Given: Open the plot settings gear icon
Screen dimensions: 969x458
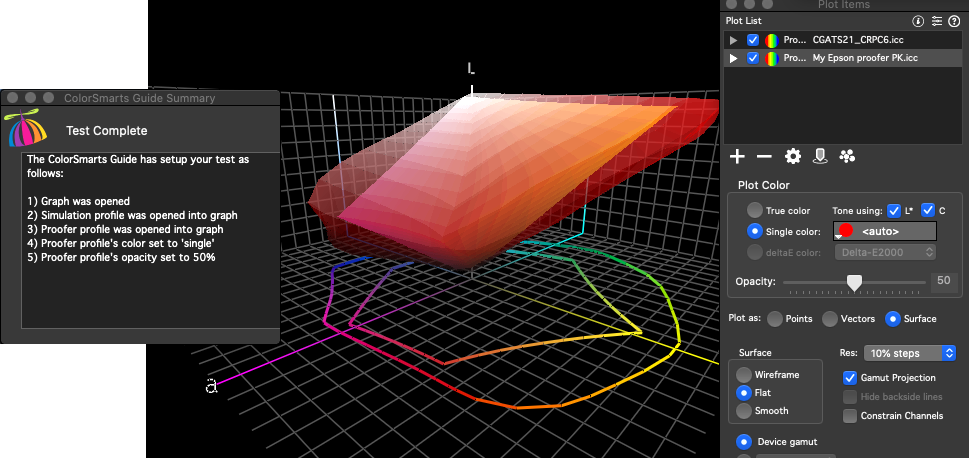Looking at the screenshot, I should [x=793, y=156].
